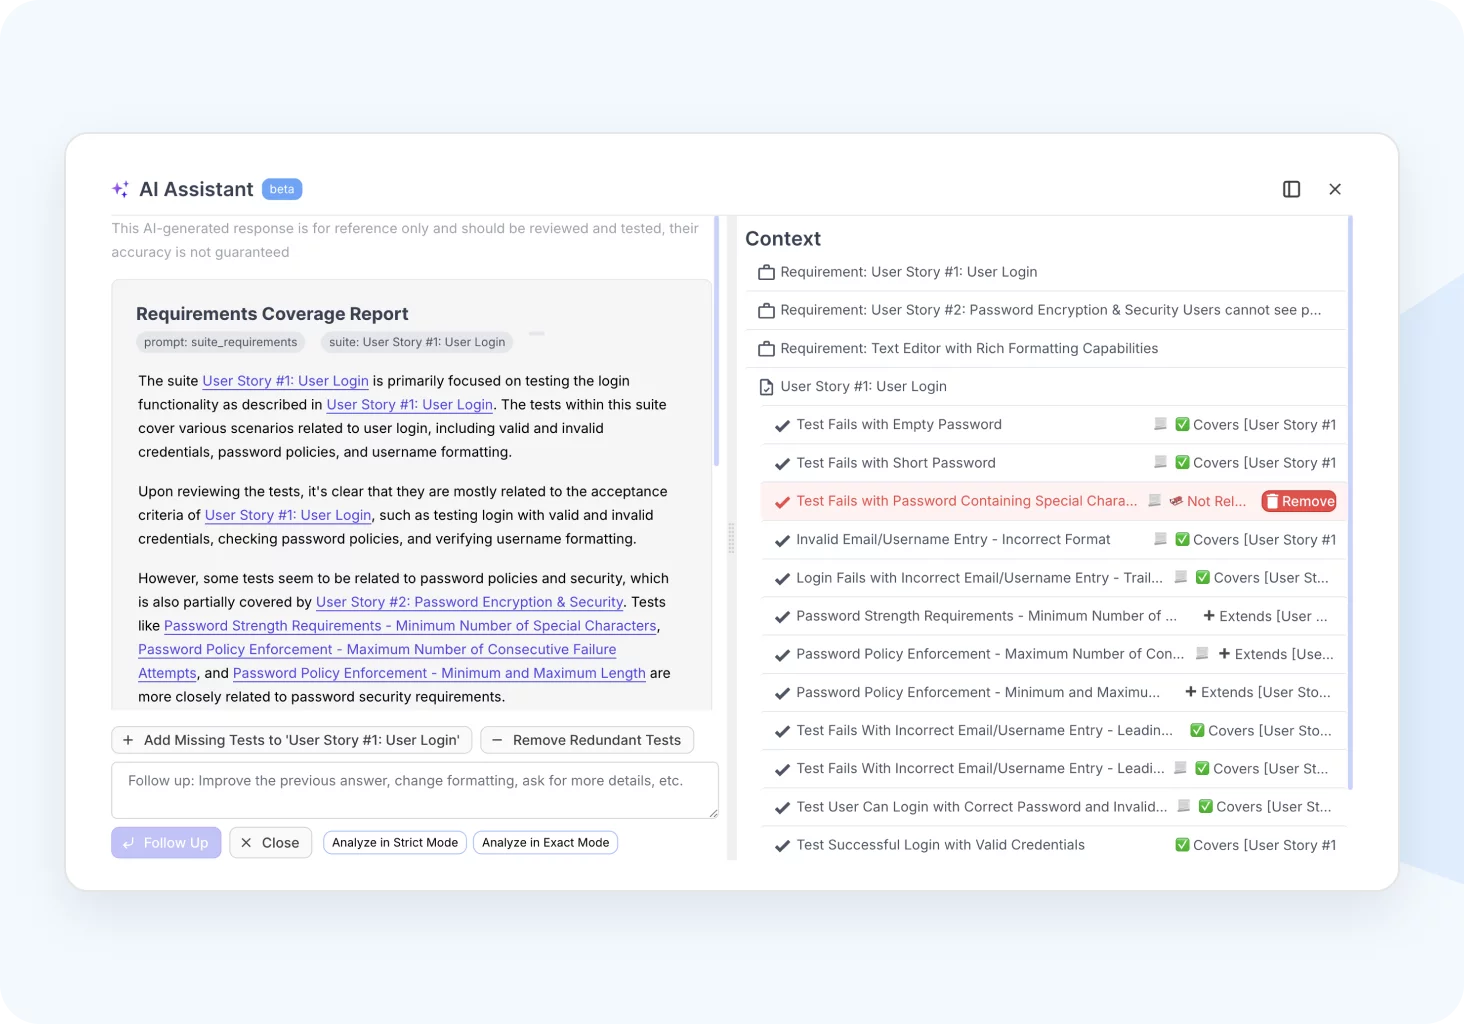Toggle the side panel layout icon
1464x1024 pixels.
pos(1291,189)
